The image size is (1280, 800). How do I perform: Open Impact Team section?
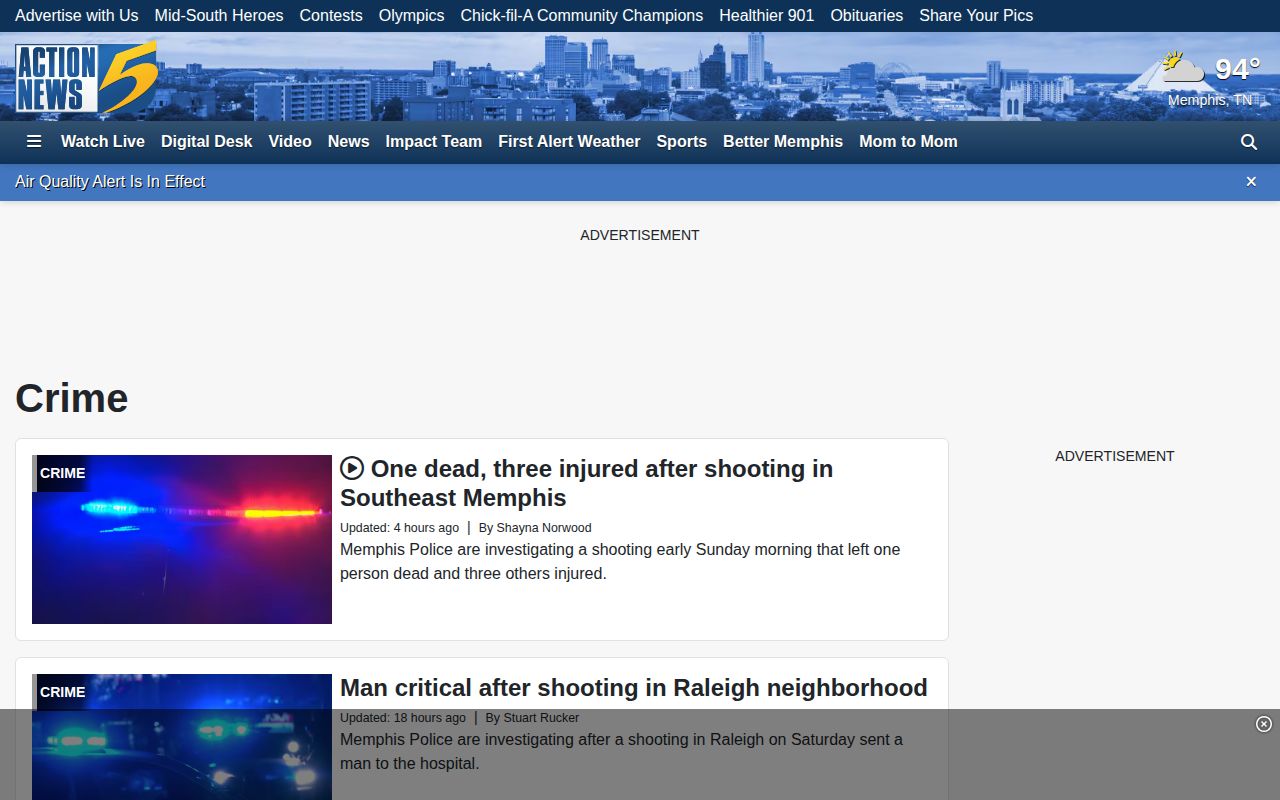point(434,142)
